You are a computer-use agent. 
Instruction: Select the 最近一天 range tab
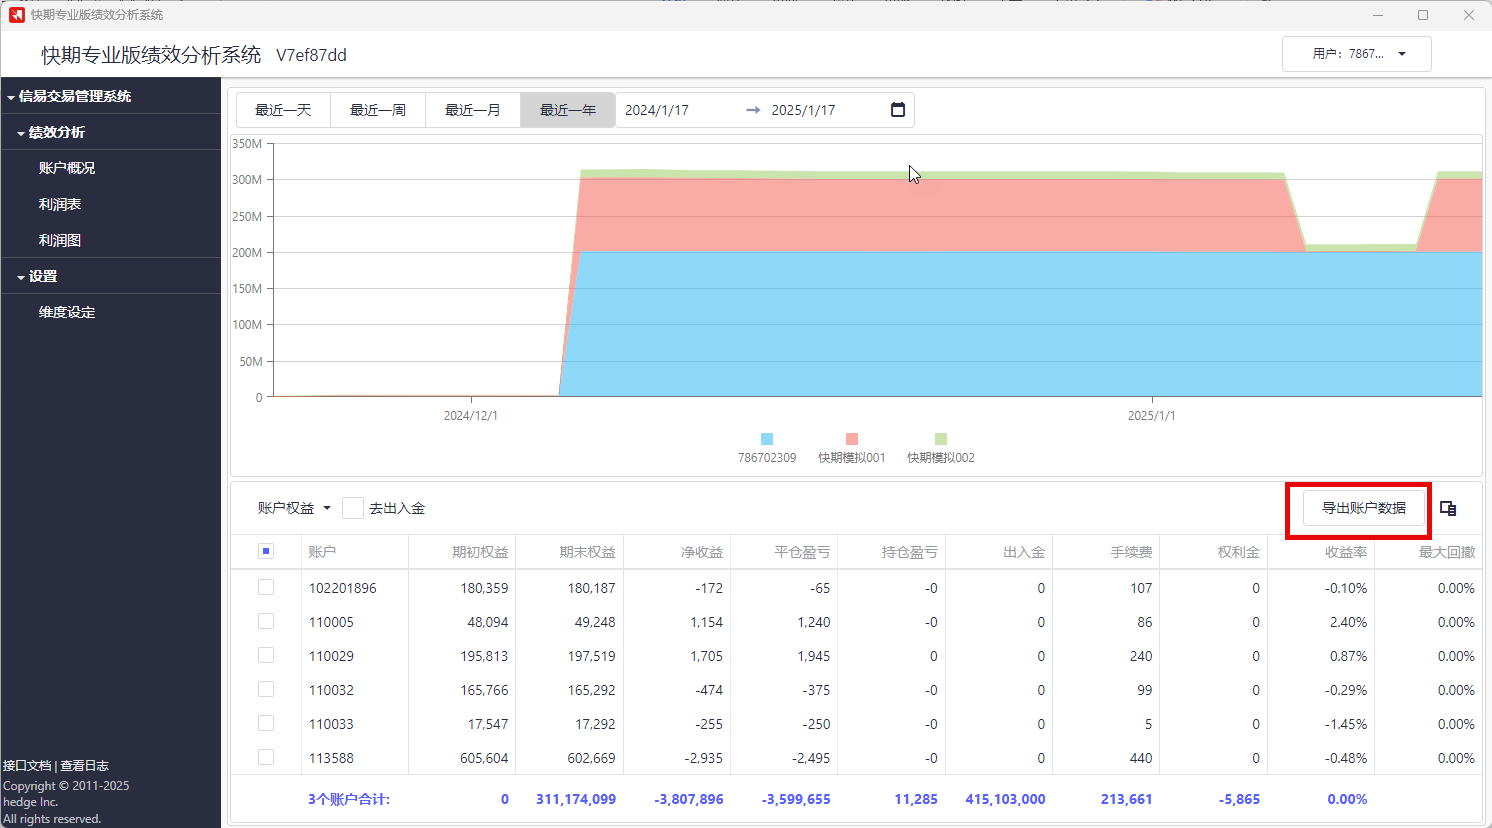click(283, 110)
